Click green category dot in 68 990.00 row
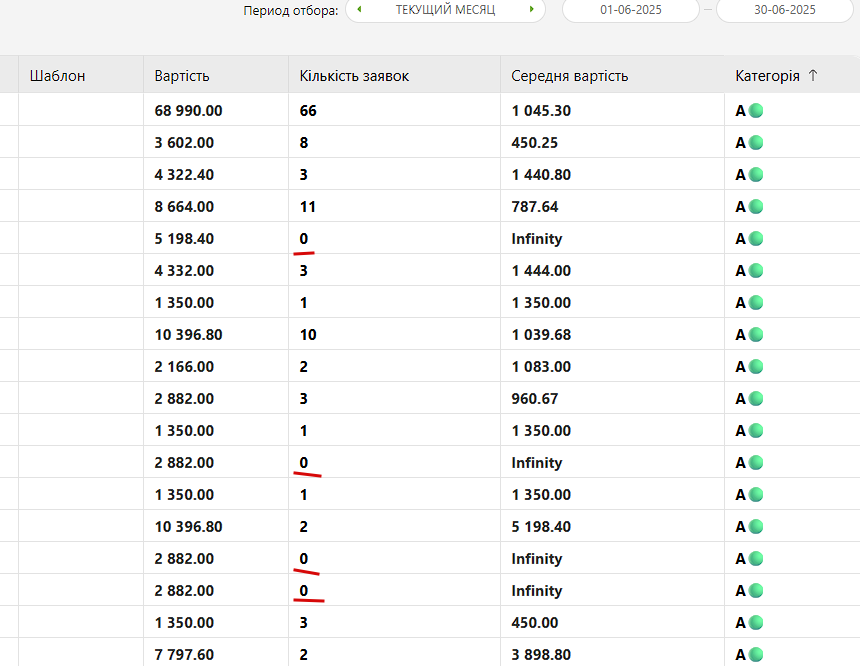Viewport: 860px width, 666px height. point(756,111)
